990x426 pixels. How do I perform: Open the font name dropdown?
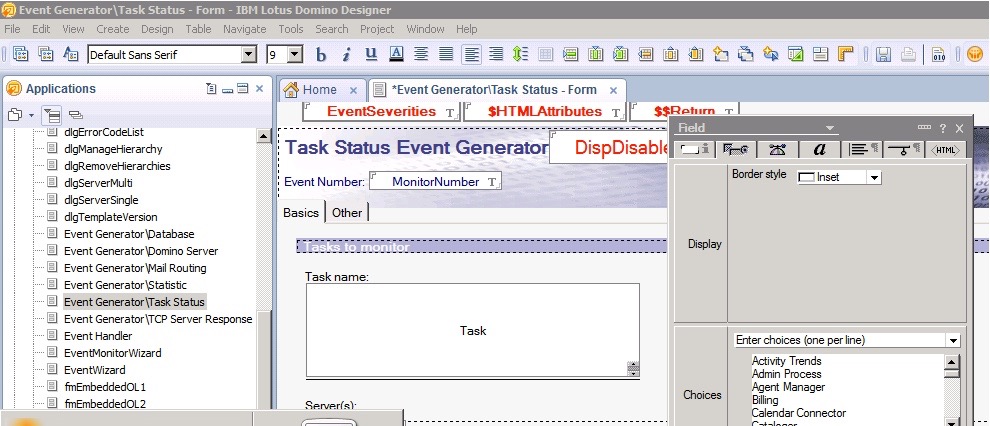(249, 55)
